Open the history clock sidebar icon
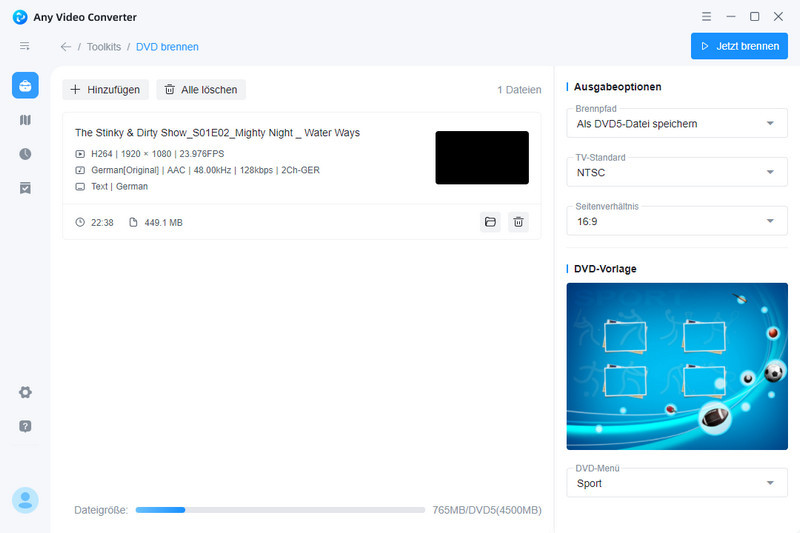This screenshot has height=533, width=800. [x=25, y=154]
